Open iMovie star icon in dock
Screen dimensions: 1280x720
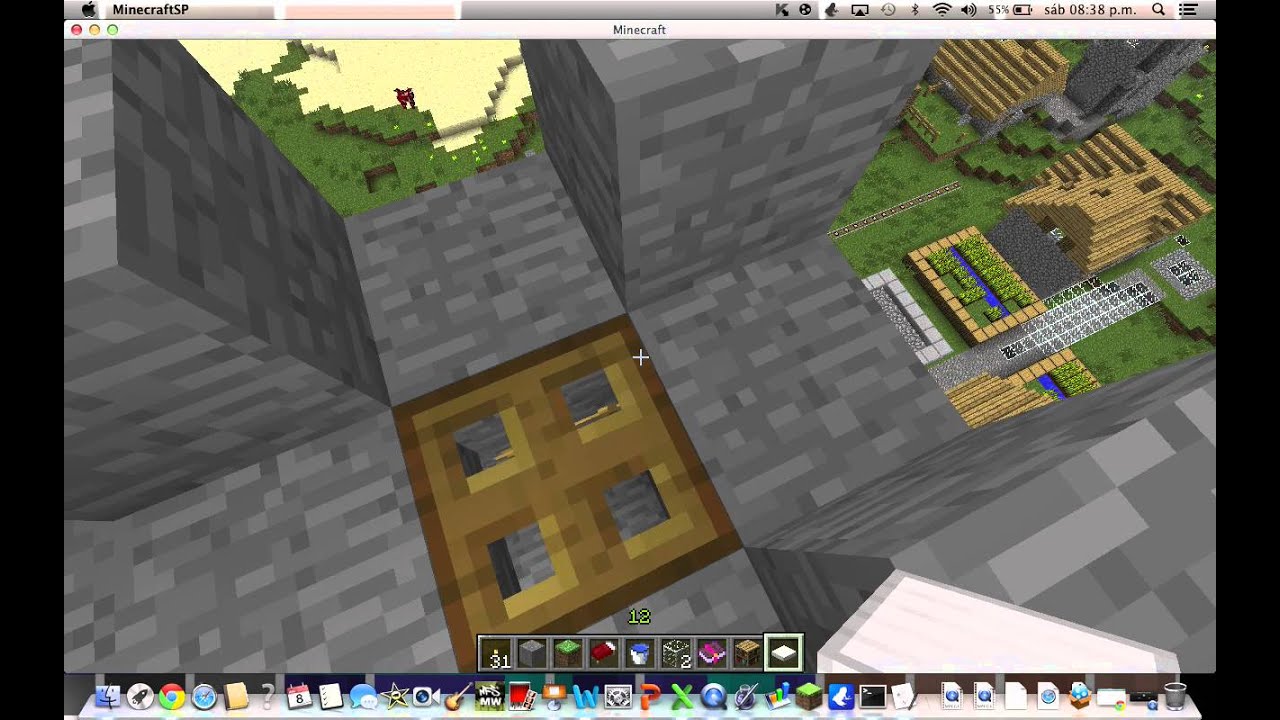click(x=394, y=695)
